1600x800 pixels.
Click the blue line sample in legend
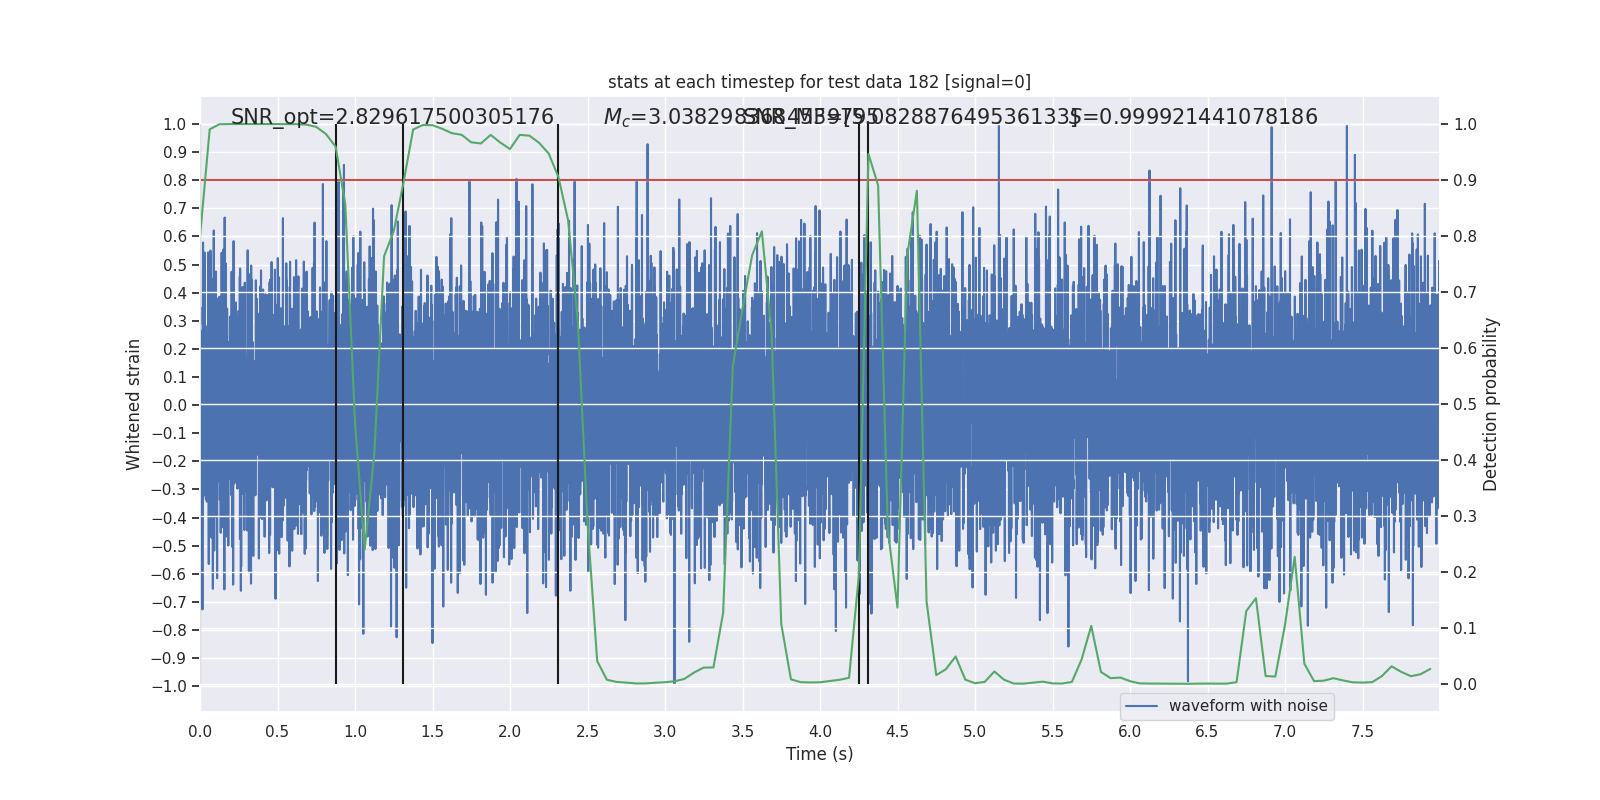coord(1142,706)
